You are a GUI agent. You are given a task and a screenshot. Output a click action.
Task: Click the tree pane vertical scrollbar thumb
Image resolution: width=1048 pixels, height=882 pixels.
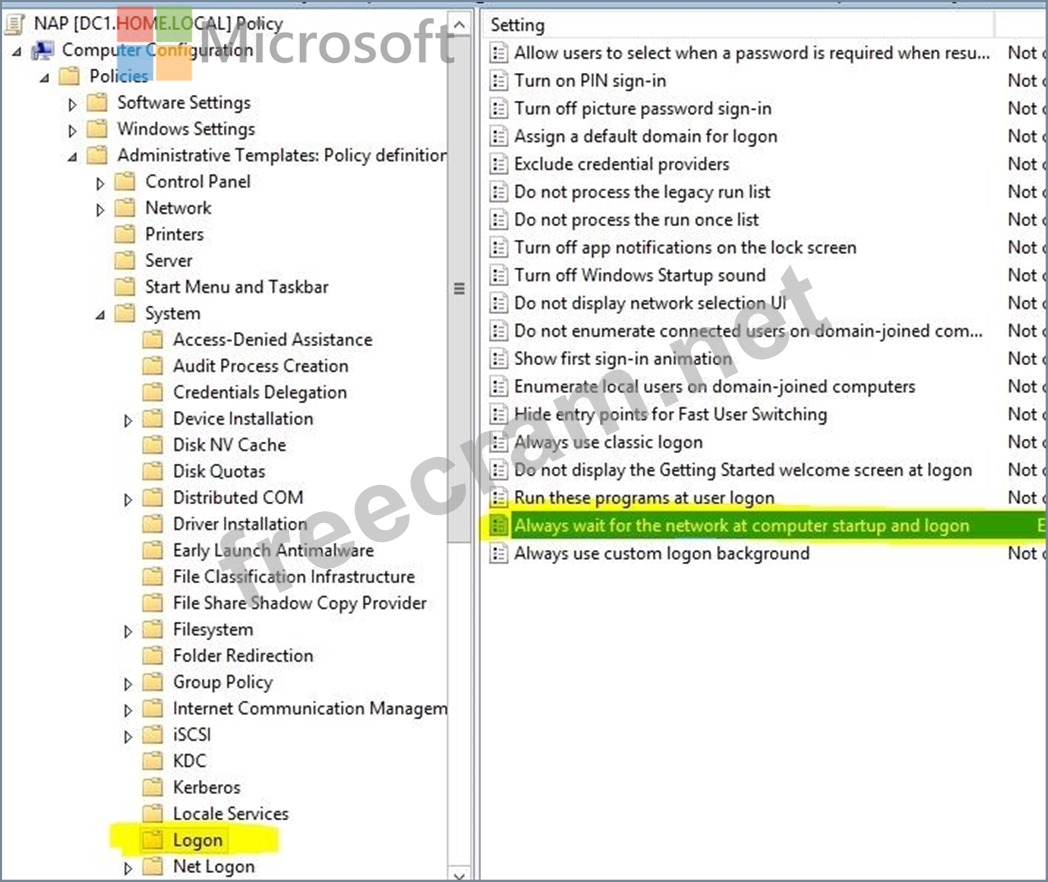[459, 289]
